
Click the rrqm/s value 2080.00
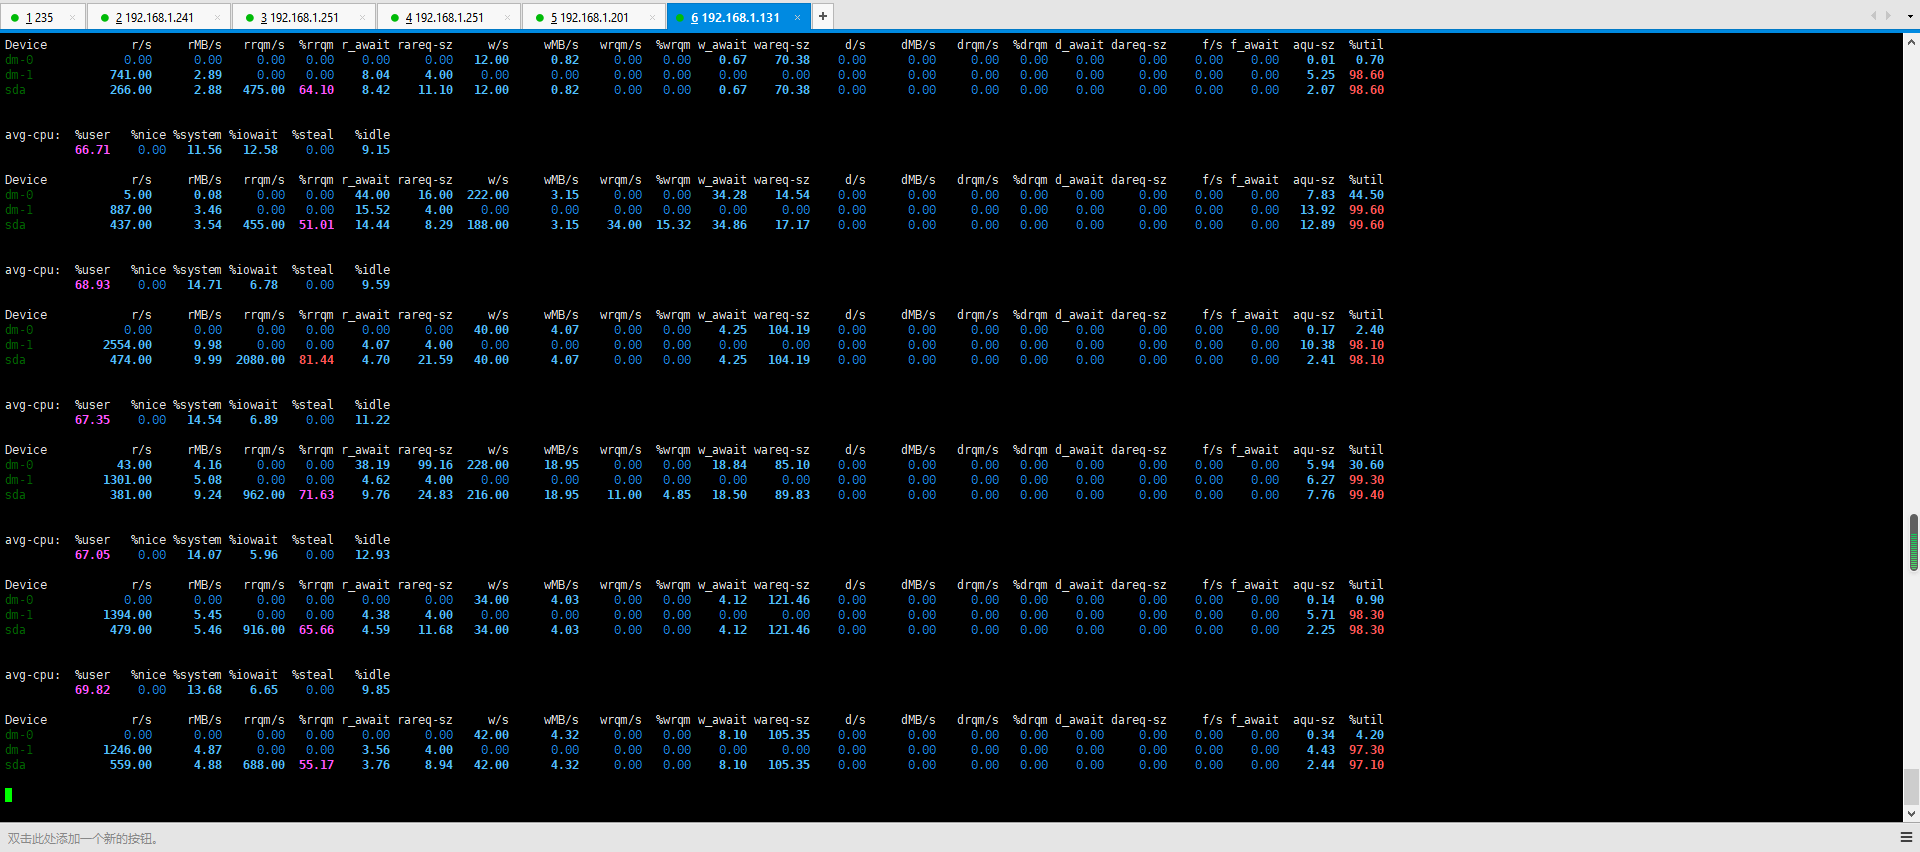pos(260,360)
